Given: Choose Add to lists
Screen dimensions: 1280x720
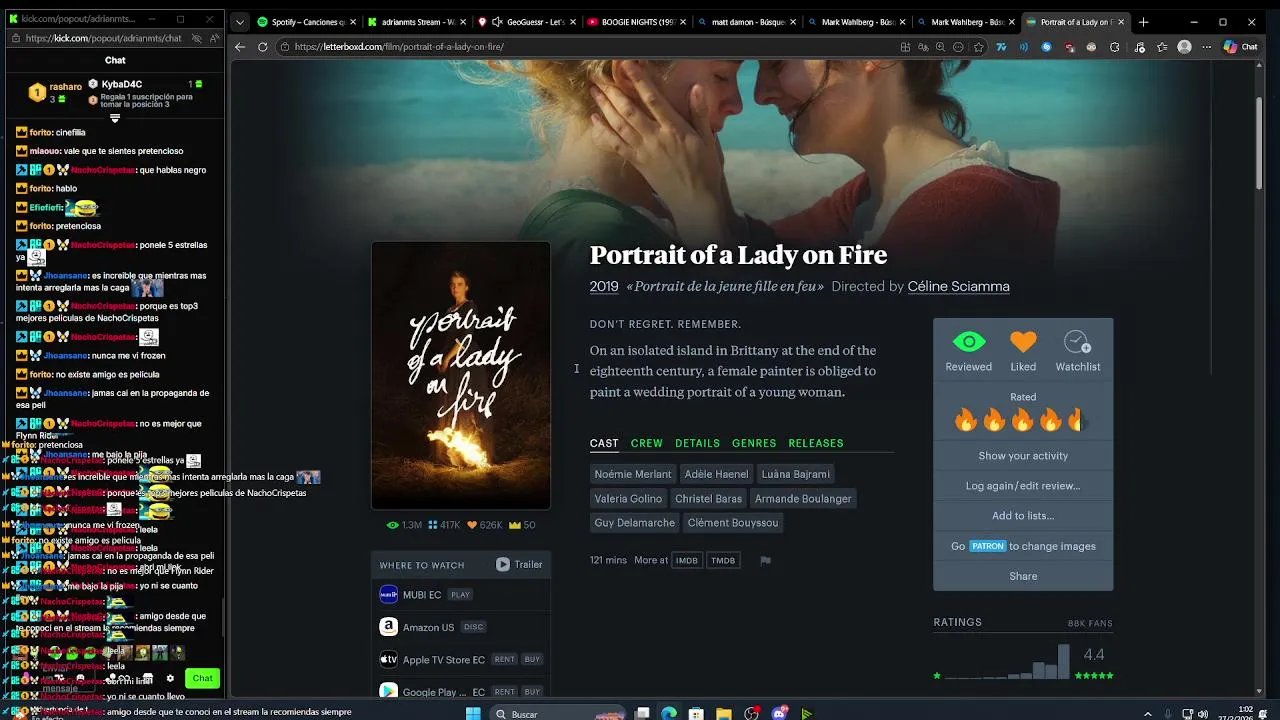Looking at the screenshot, I should coord(1023,516).
